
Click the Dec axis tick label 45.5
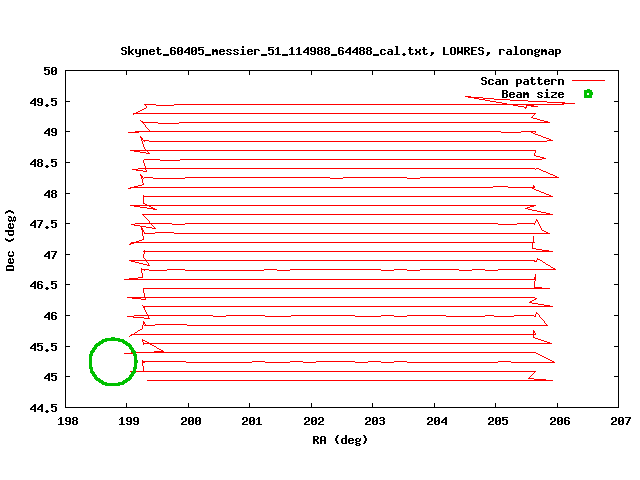click(44, 347)
